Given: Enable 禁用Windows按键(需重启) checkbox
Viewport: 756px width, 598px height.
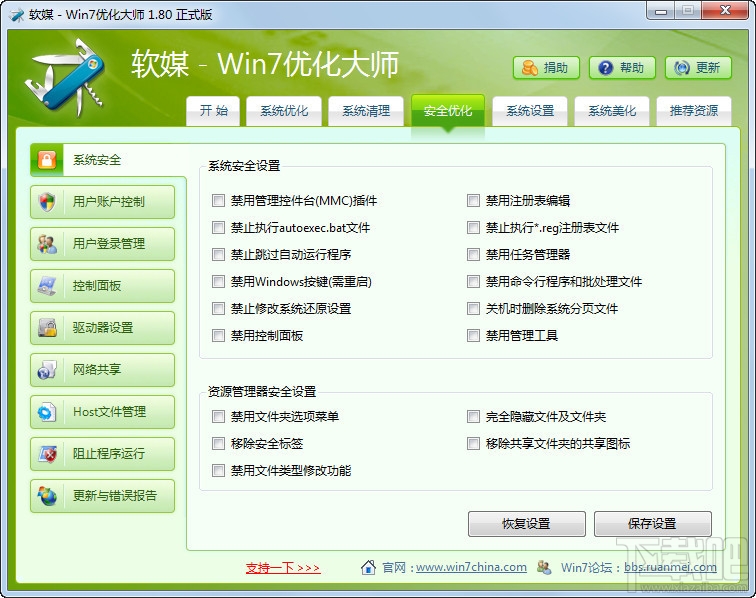Looking at the screenshot, I should pos(218,281).
